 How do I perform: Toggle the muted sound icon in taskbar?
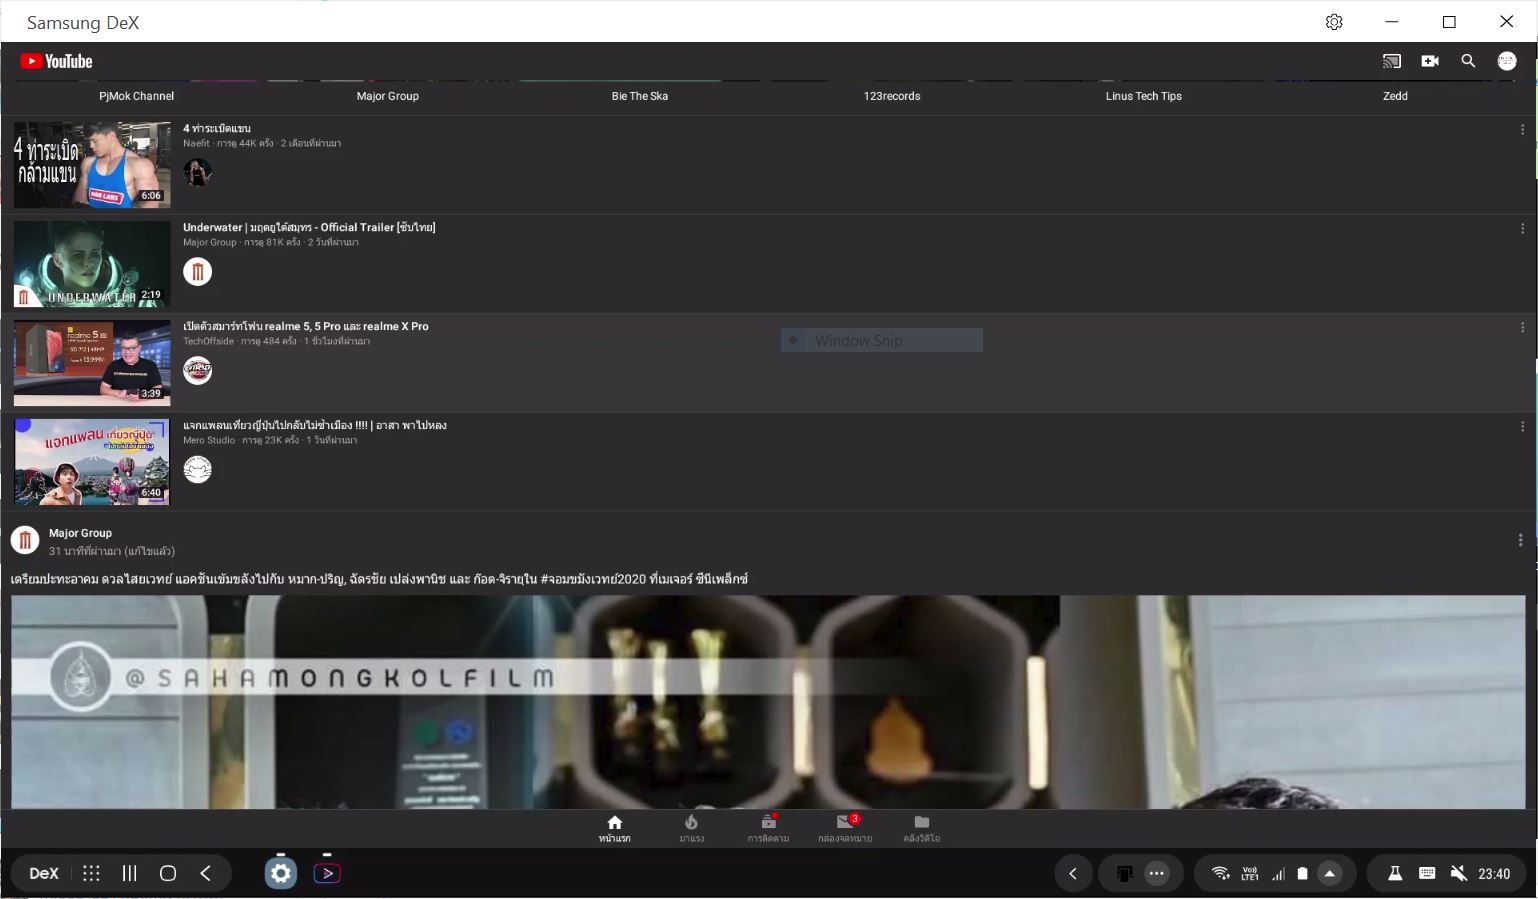[1459, 874]
